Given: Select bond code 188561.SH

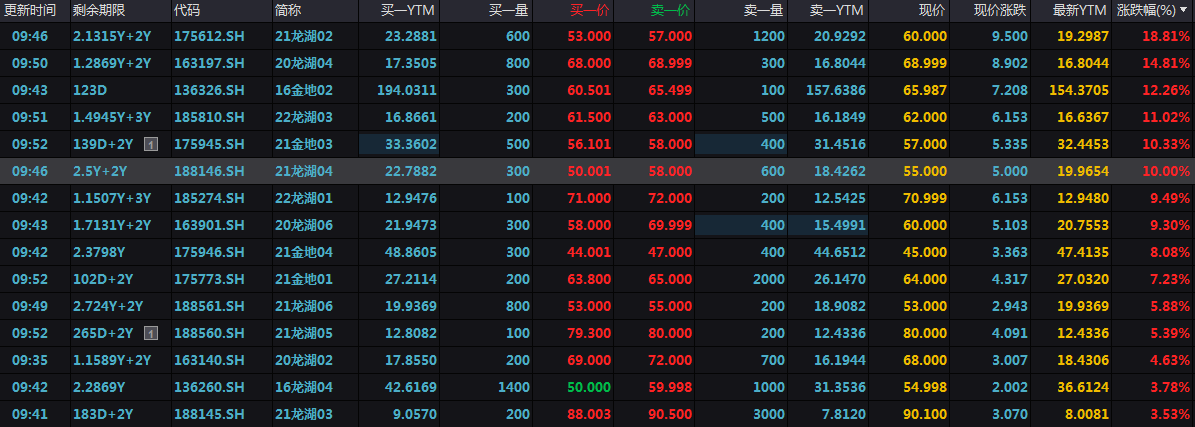Looking at the screenshot, I should tap(210, 307).
